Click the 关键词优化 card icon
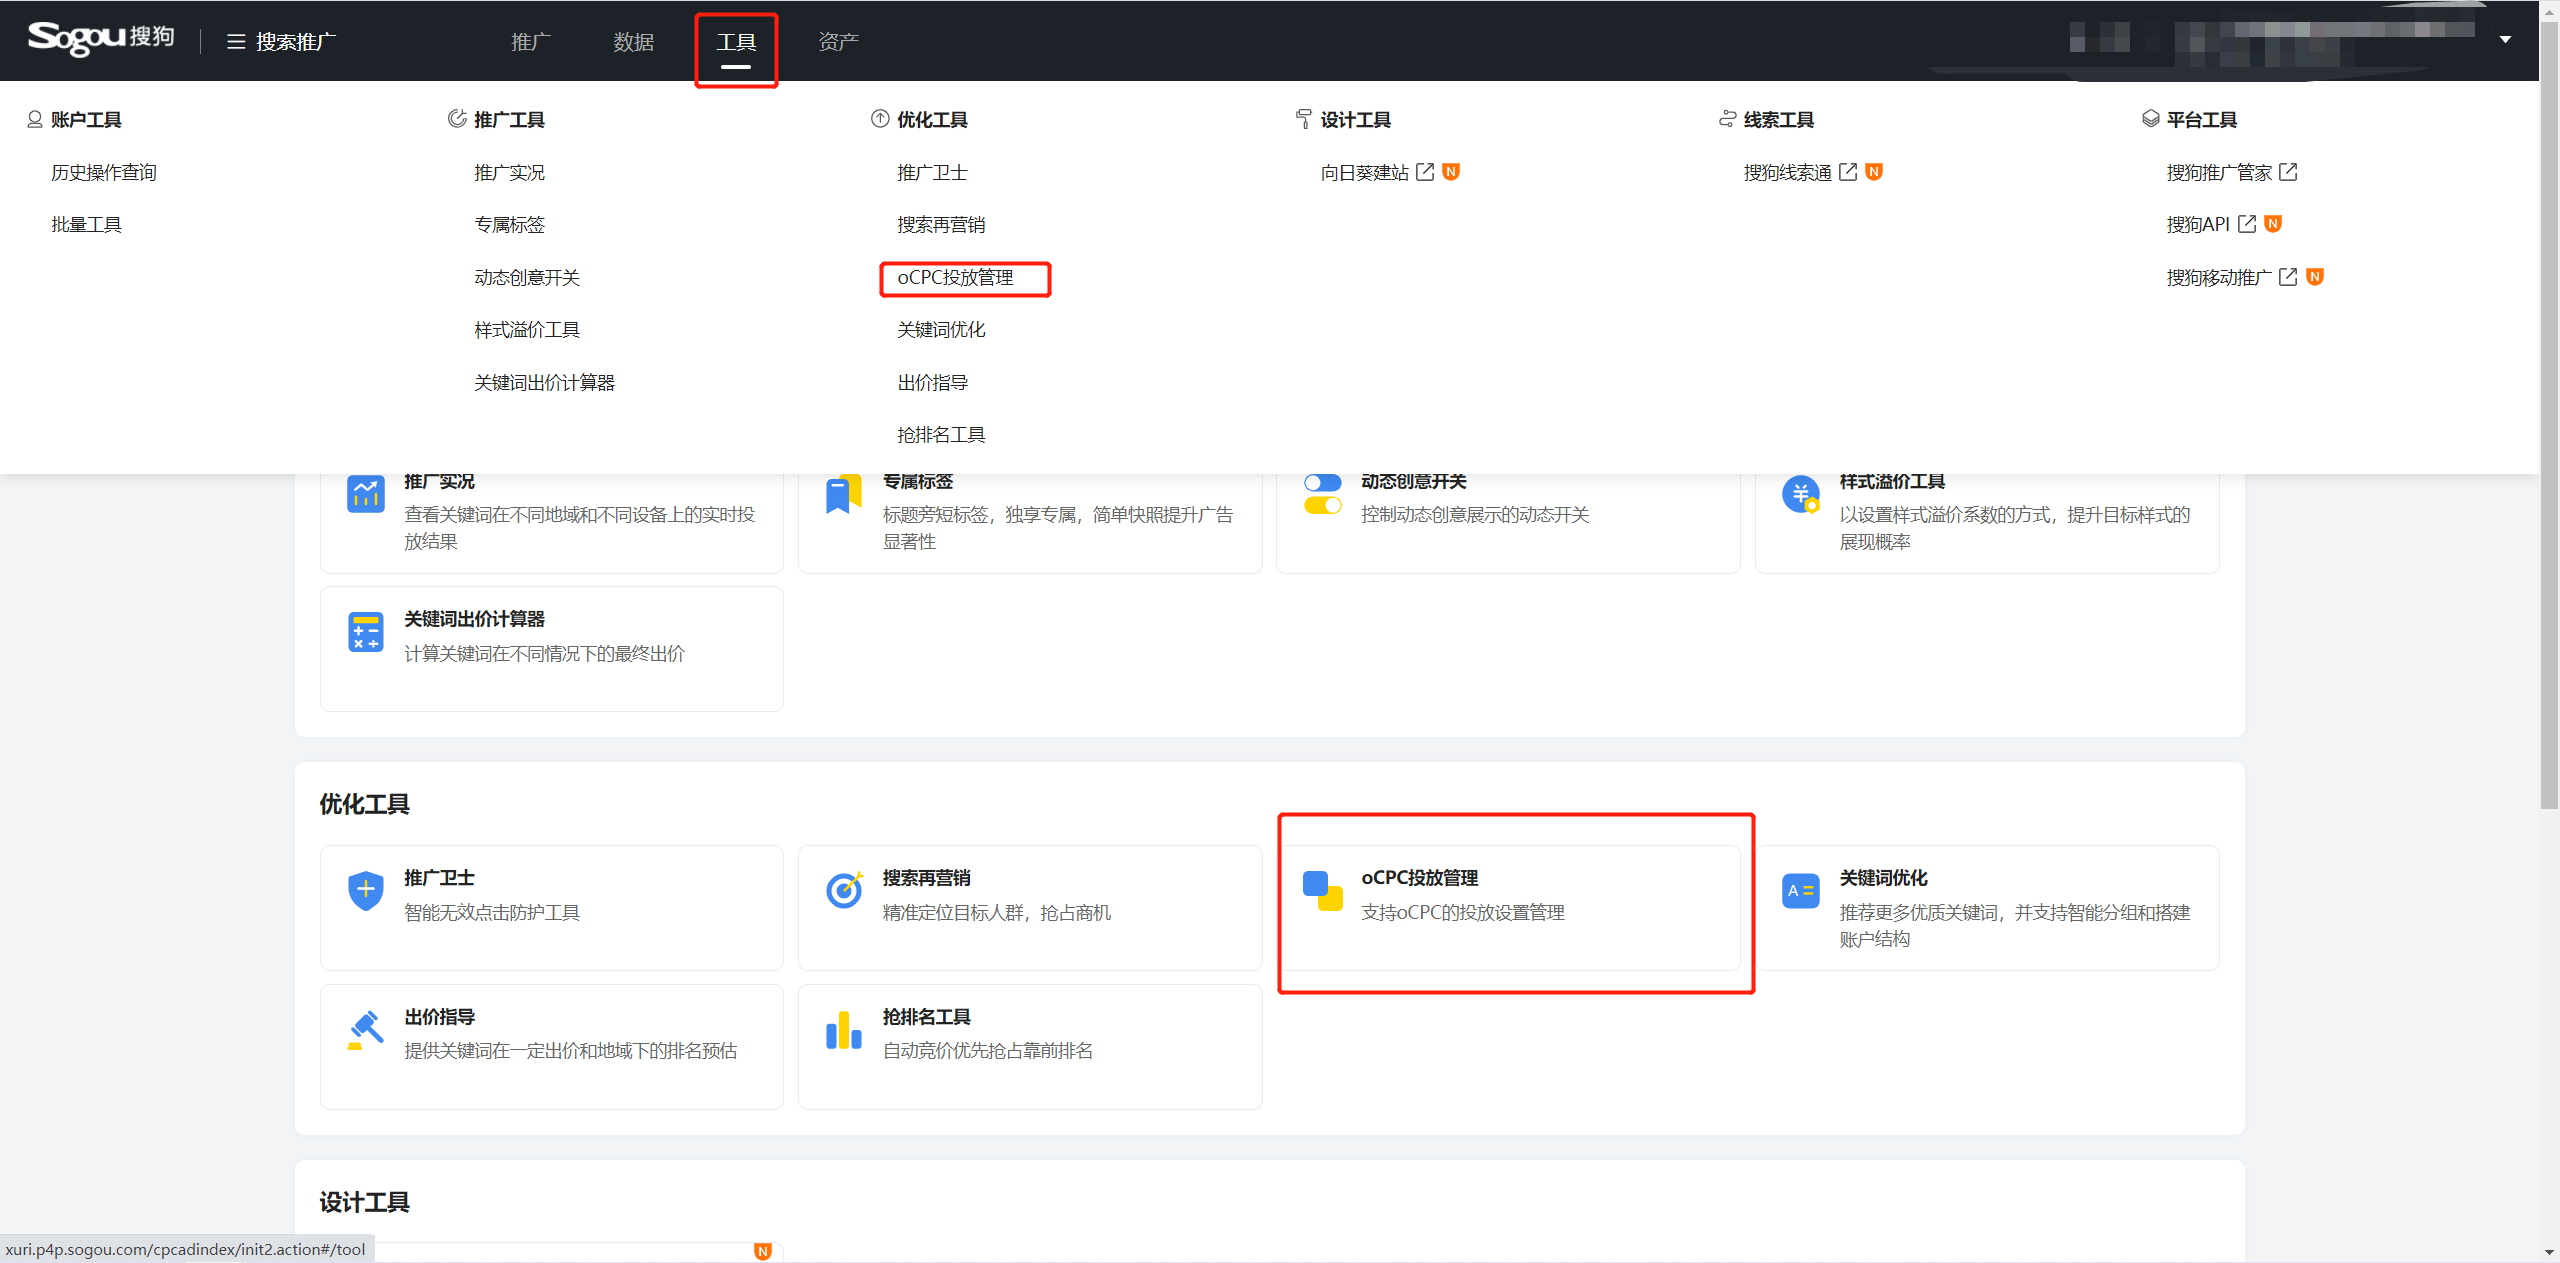The height and width of the screenshot is (1263, 2560). [1800, 890]
